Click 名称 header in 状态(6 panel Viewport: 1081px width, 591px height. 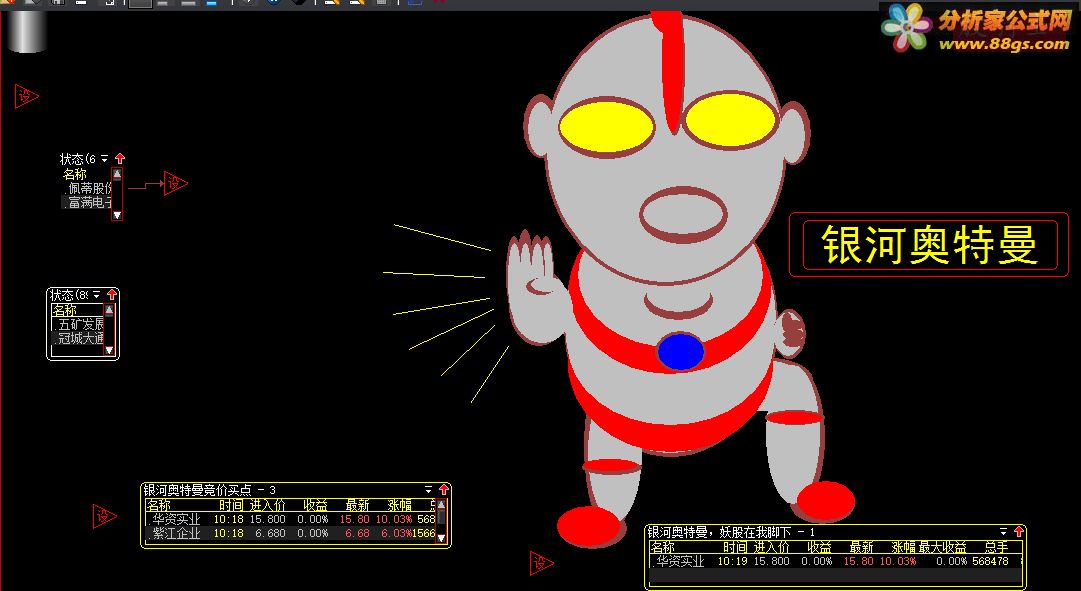coord(74,174)
